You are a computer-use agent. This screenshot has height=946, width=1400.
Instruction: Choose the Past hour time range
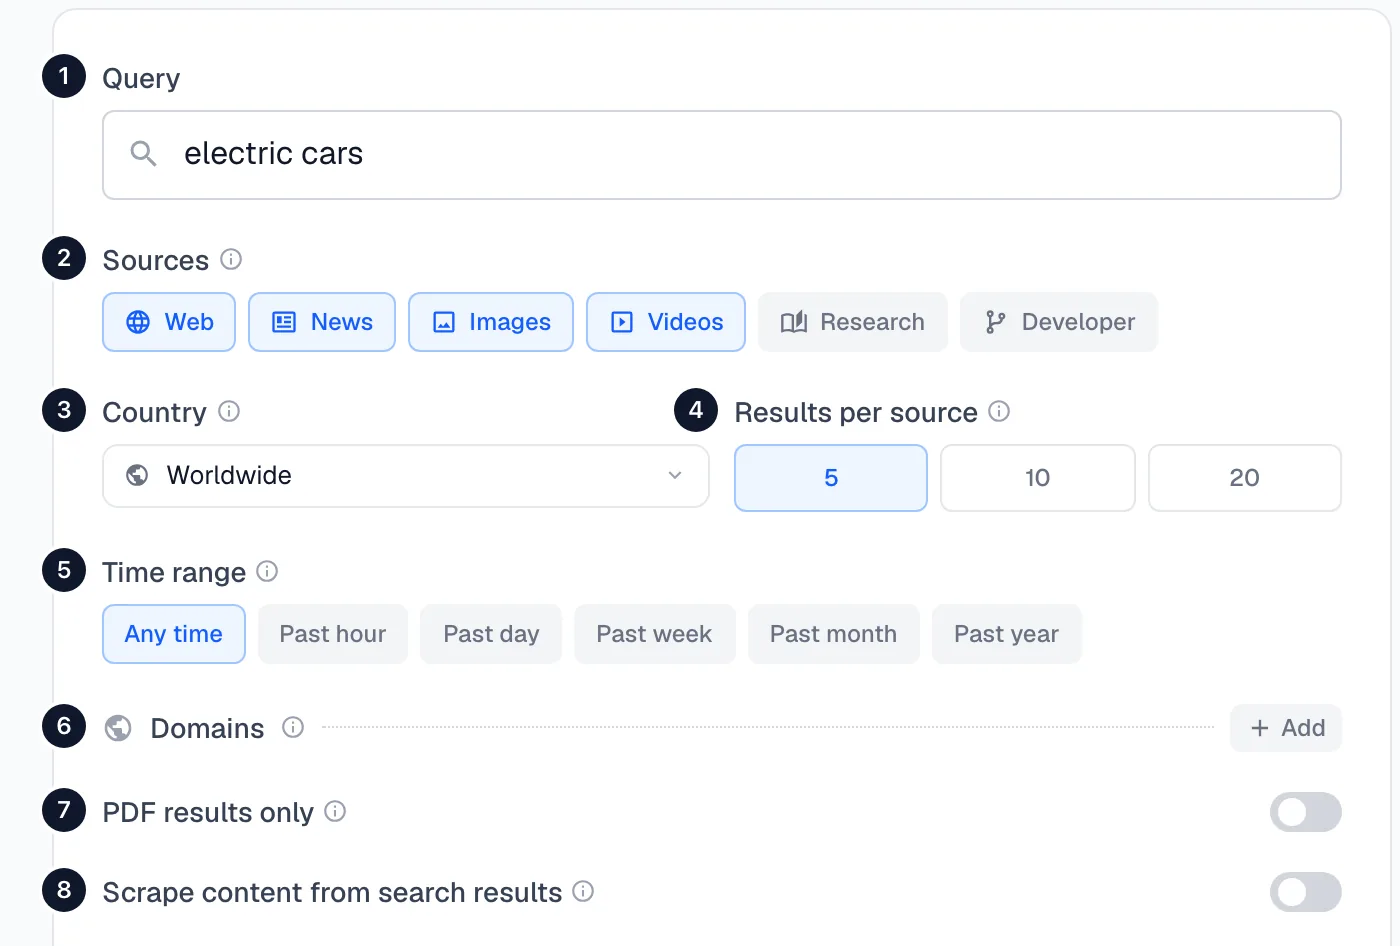[333, 634]
